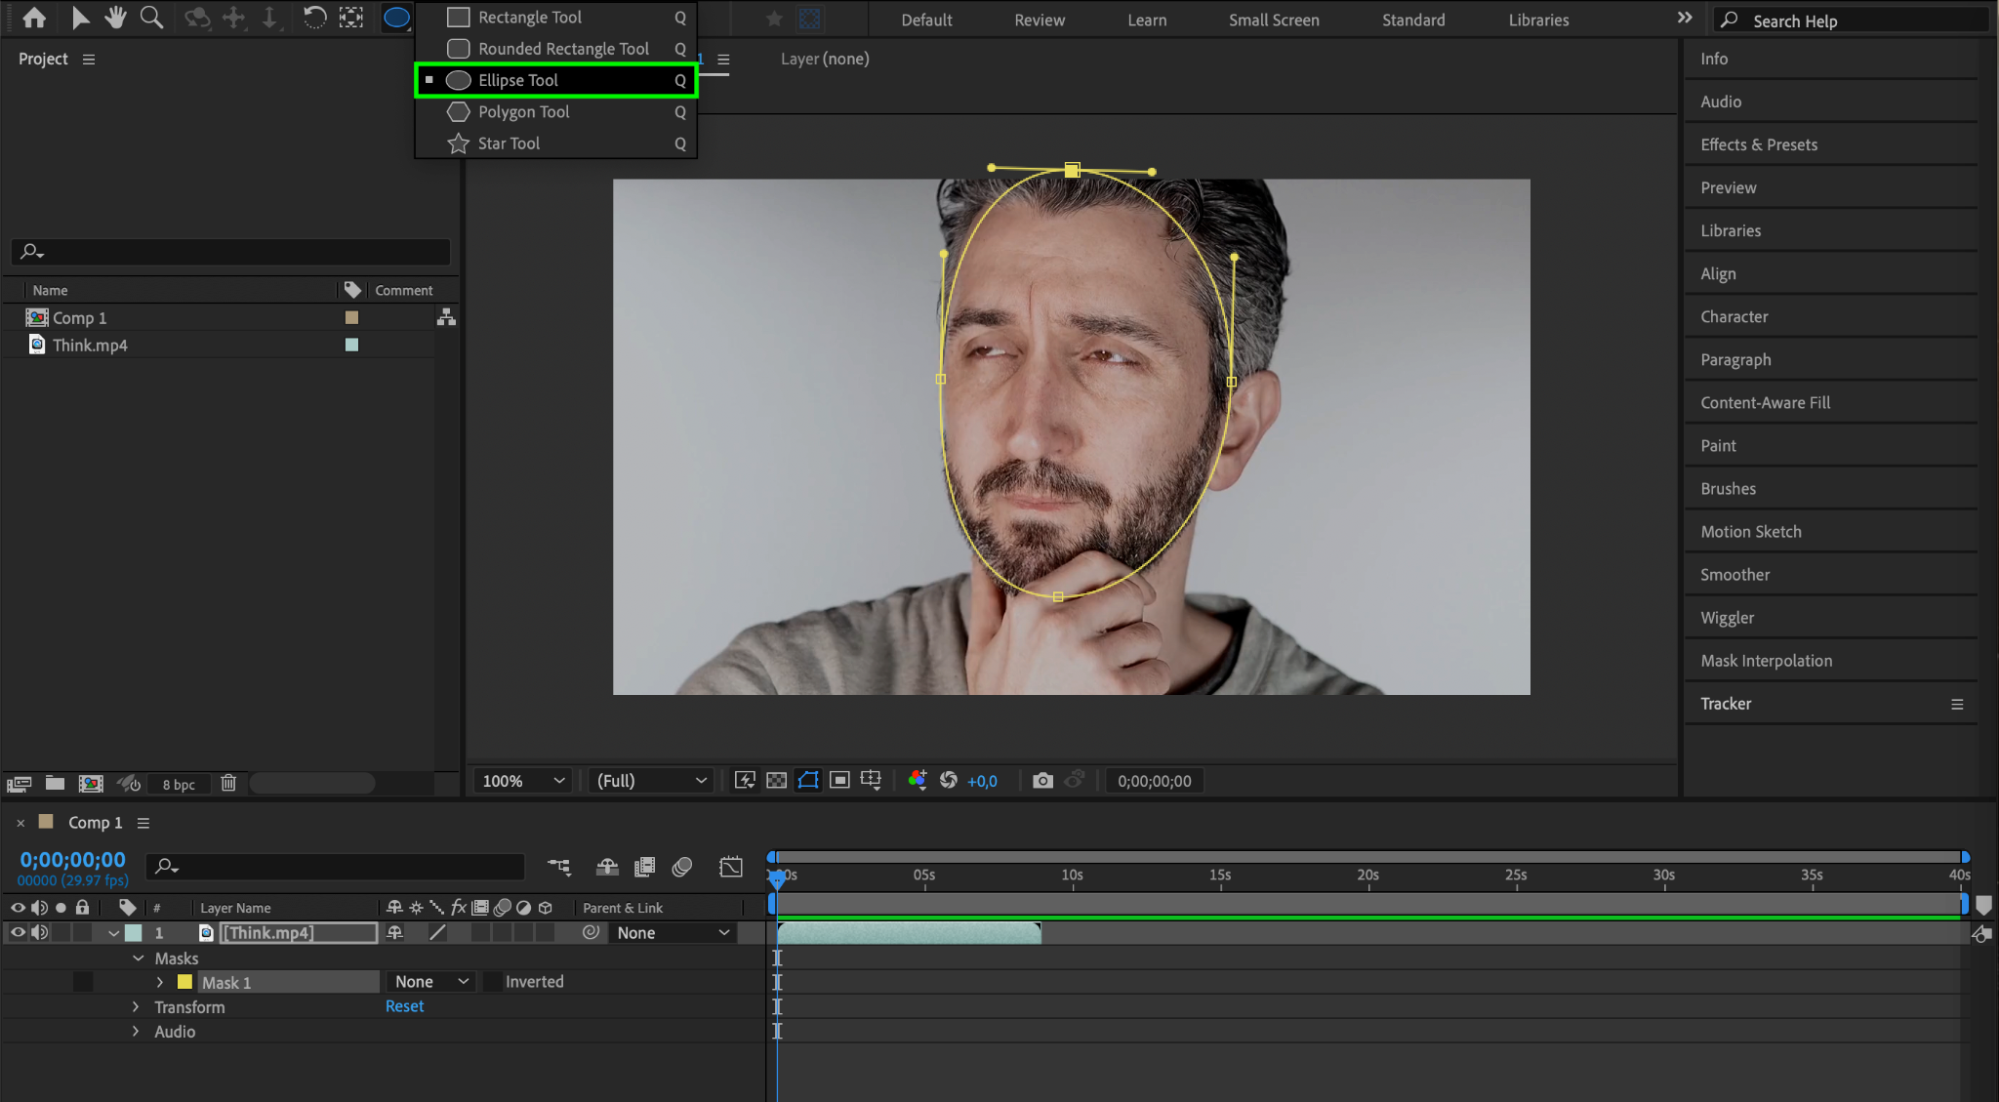Select the Zoom magnifier tool
The image size is (1999, 1102).
point(151,17)
